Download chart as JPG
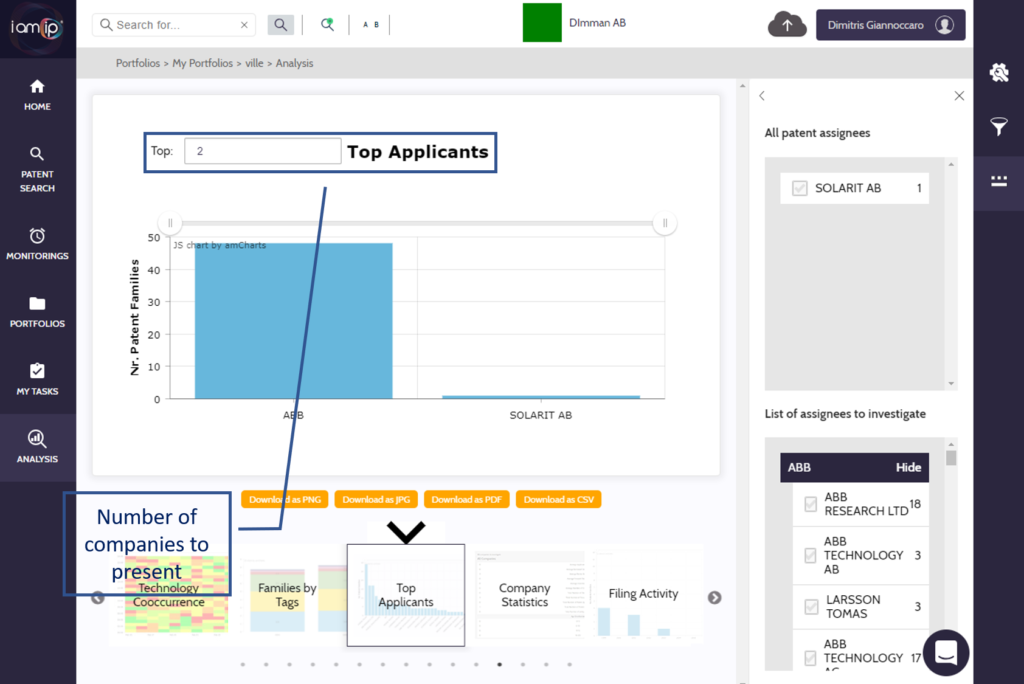Image resolution: width=1024 pixels, height=684 pixels. click(x=376, y=500)
